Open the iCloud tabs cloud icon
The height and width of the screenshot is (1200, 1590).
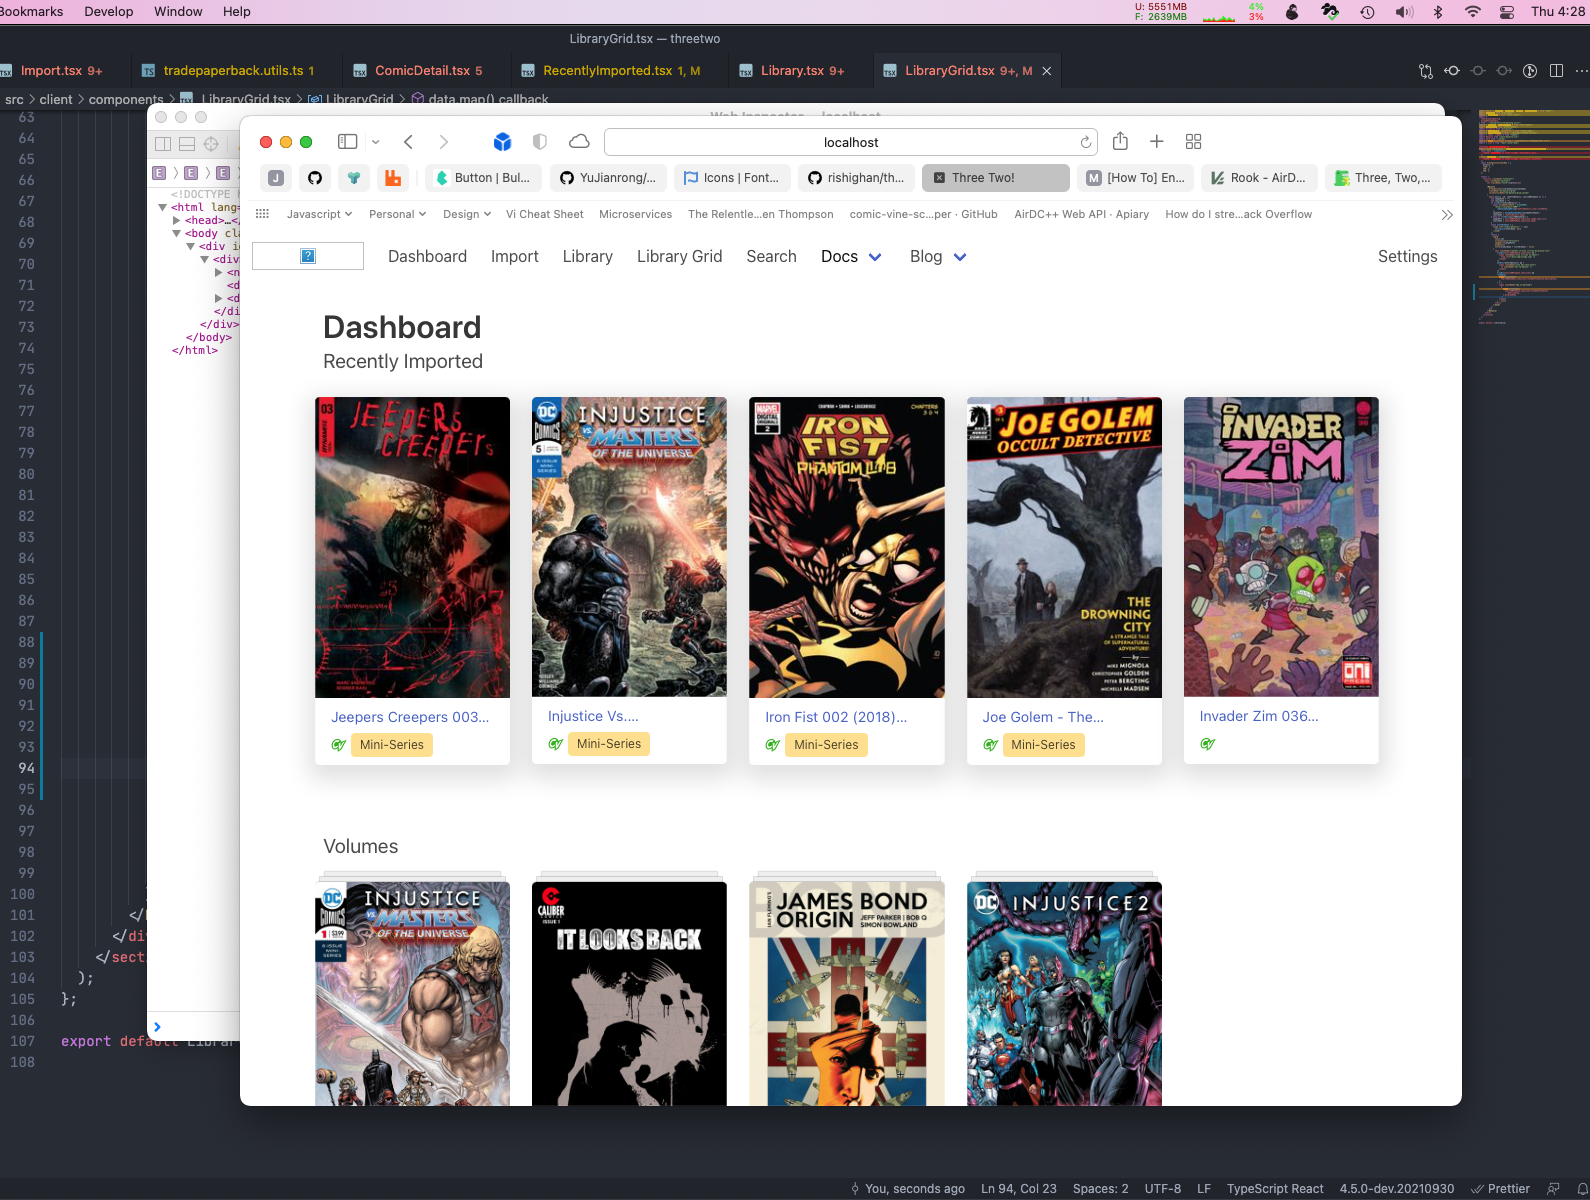(x=579, y=141)
